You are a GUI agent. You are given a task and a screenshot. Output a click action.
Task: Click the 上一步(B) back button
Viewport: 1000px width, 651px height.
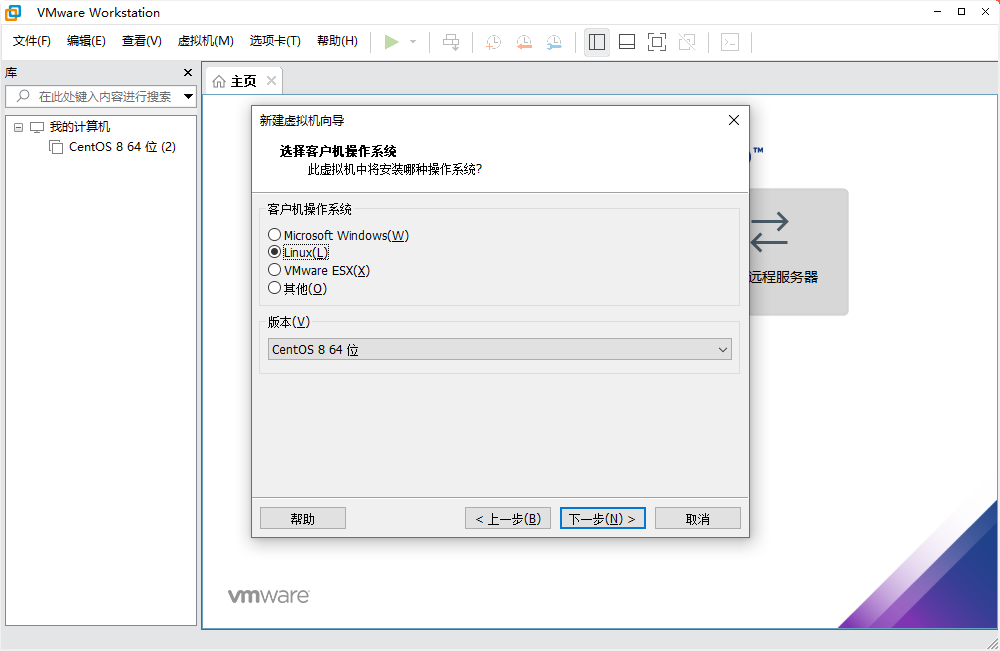tap(508, 518)
